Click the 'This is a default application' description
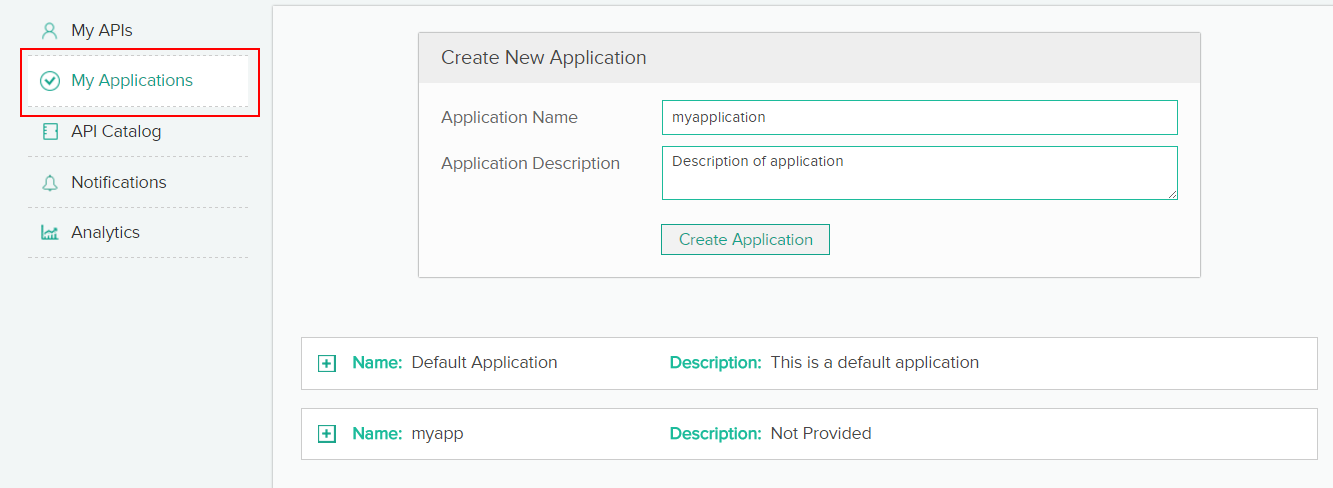1333x488 pixels. pos(874,363)
